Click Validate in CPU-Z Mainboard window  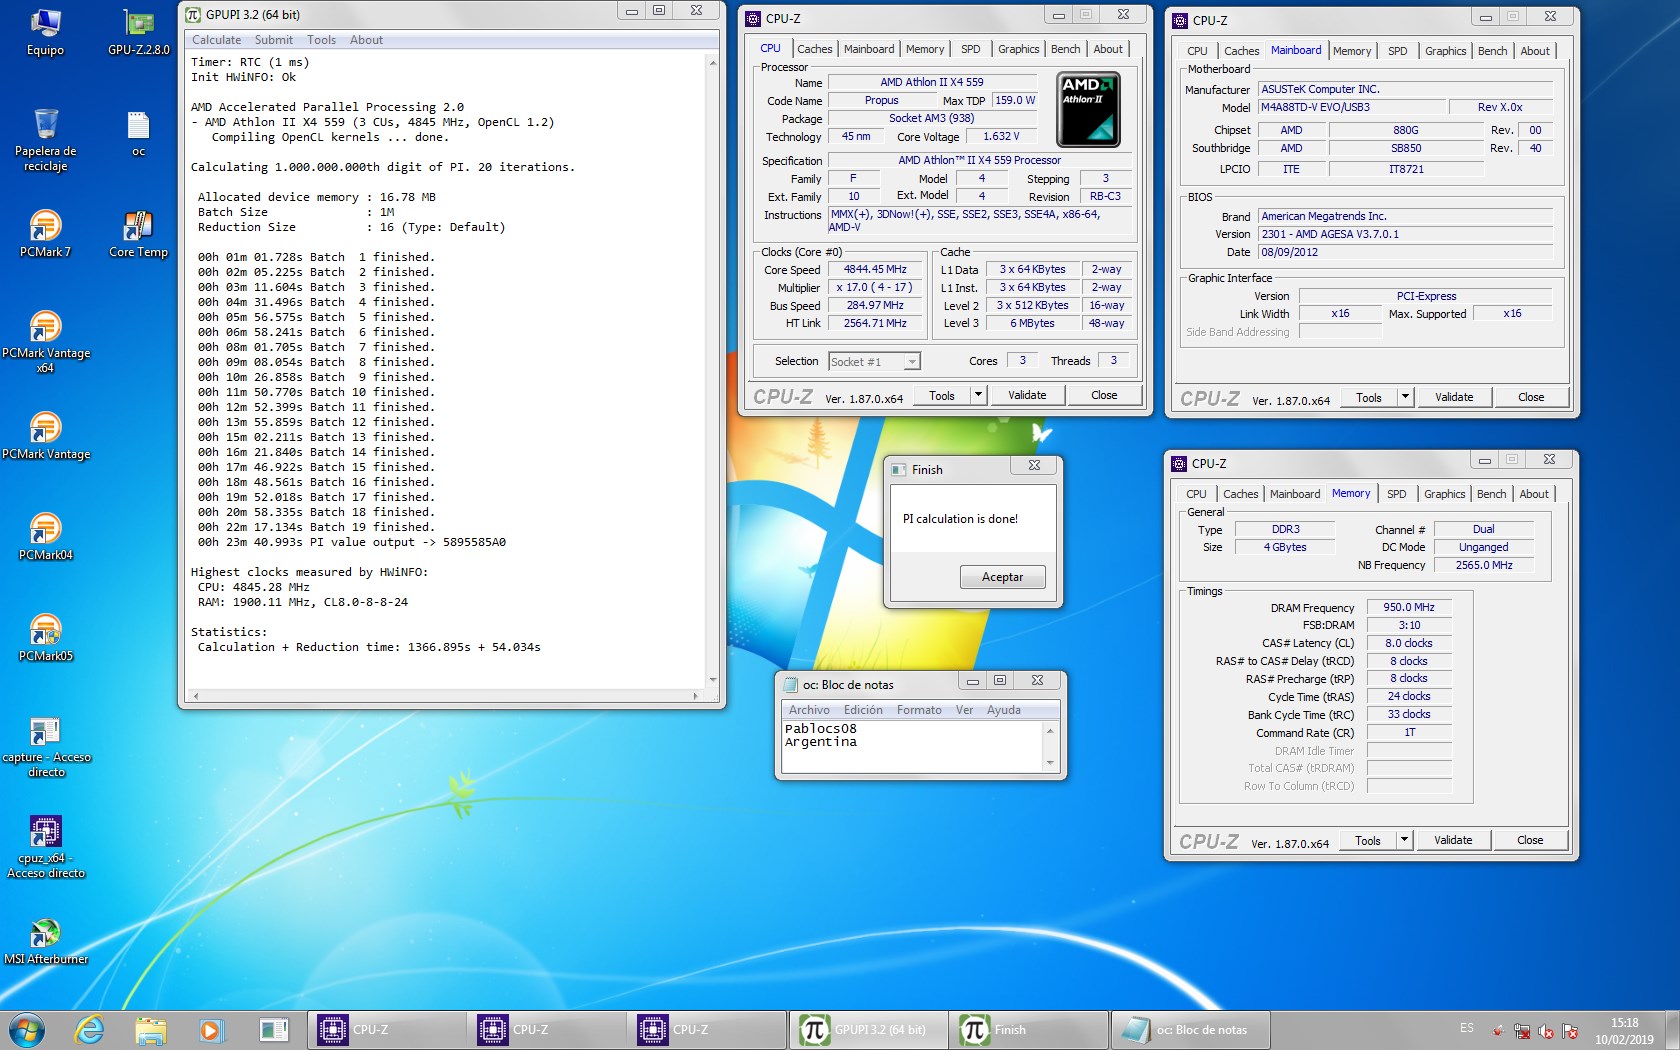[x=1454, y=397]
